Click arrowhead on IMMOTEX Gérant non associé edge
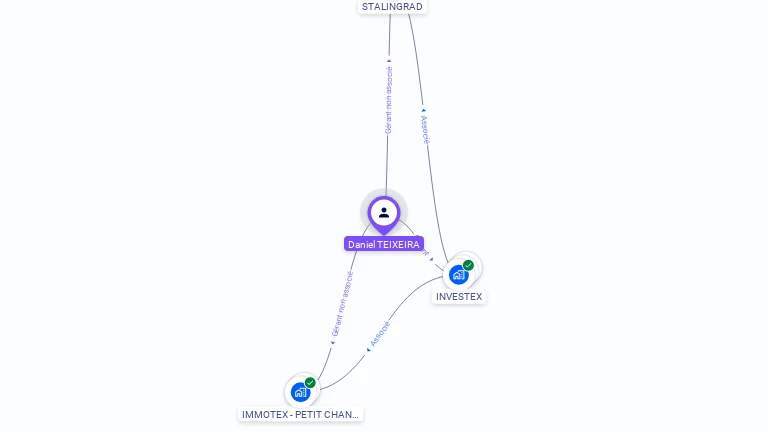 (x=333, y=343)
